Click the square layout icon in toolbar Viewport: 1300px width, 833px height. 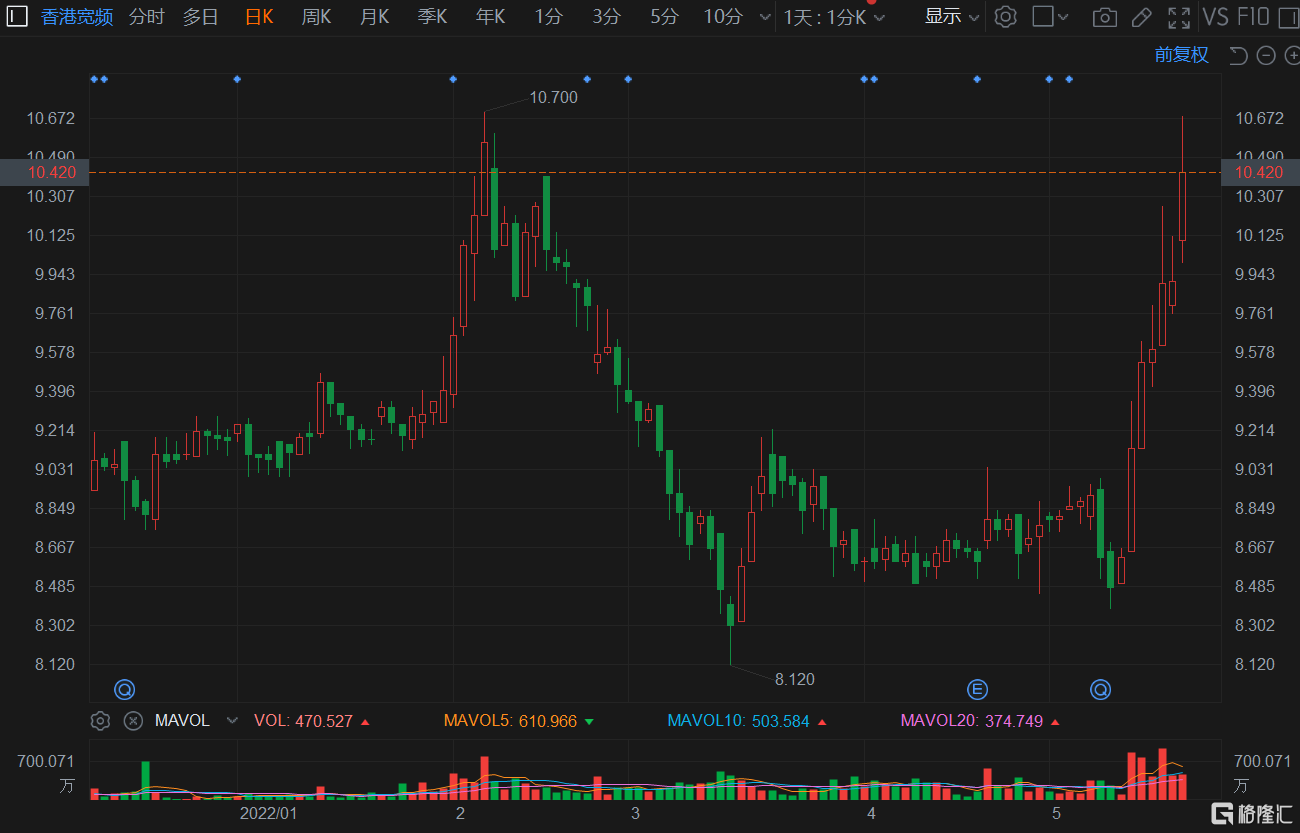(1042, 17)
